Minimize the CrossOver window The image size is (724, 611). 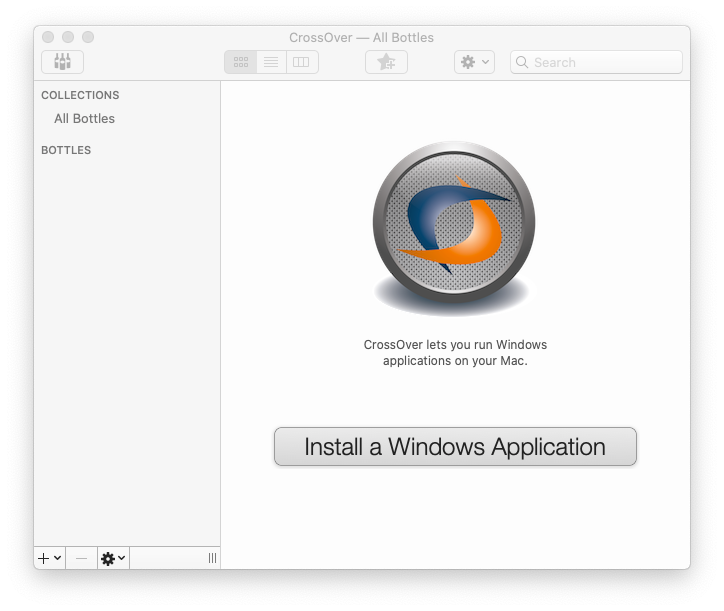pos(68,37)
